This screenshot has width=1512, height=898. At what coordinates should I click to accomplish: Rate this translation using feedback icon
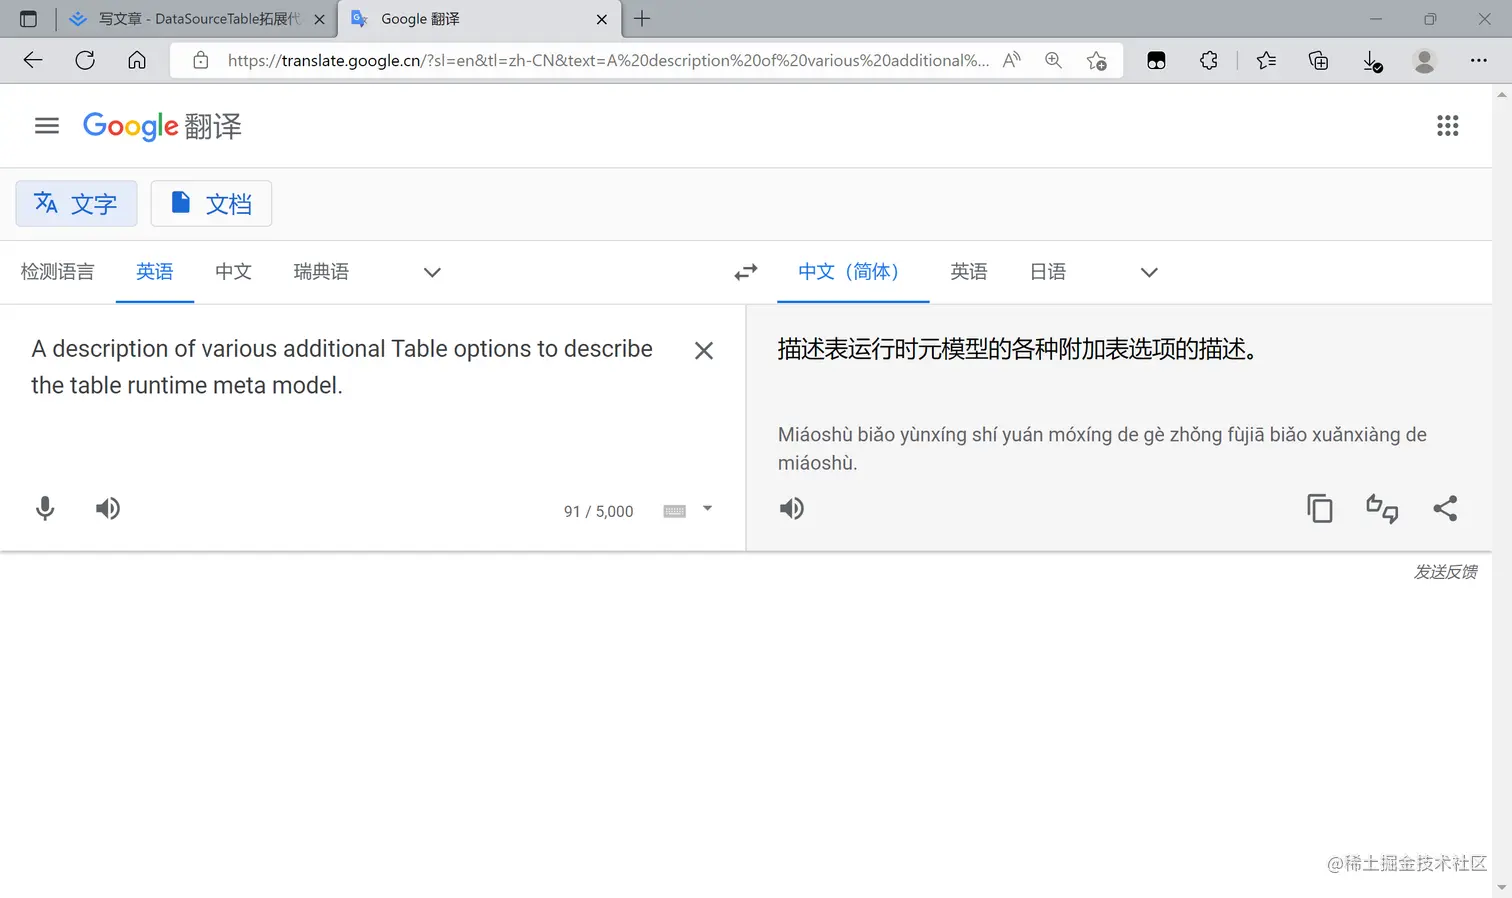1382,509
